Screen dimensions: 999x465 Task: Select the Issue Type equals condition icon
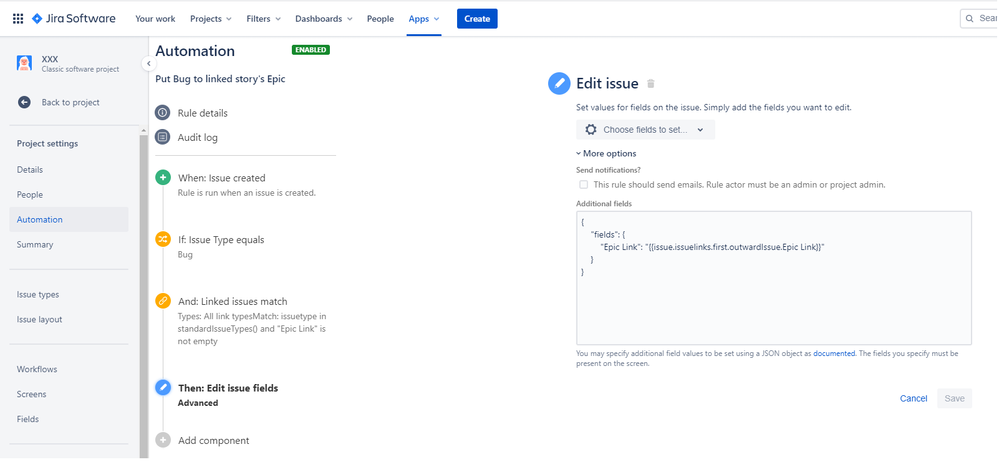(x=163, y=240)
